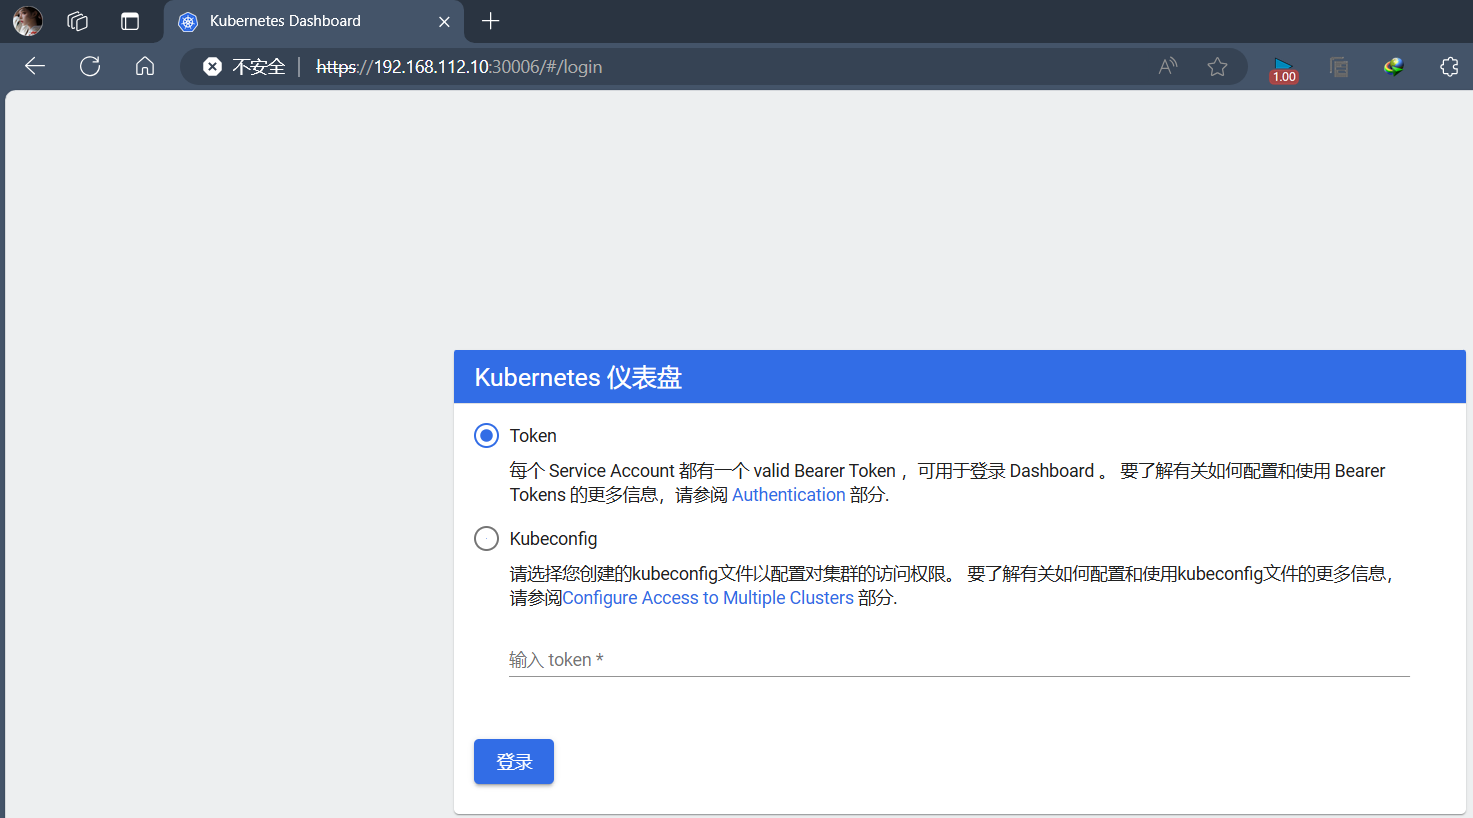Click the 登录 sign-in button
The width and height of the screenshot is (1473, 818).
click(x=514, y=762)
